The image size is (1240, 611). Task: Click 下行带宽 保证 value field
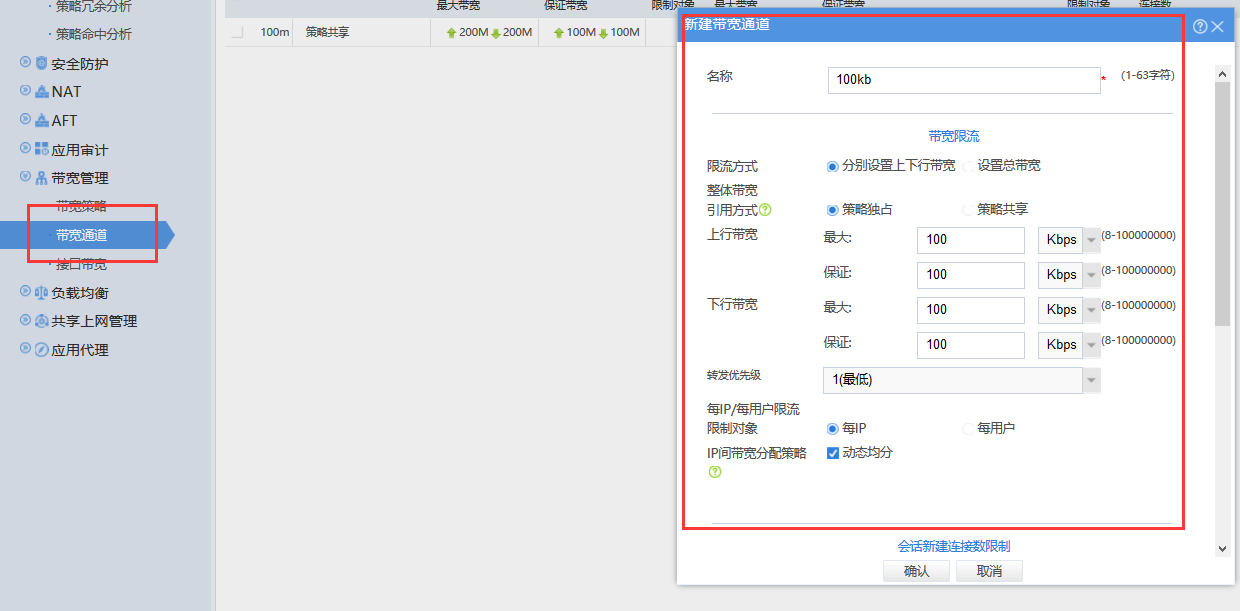coord(970,345)
